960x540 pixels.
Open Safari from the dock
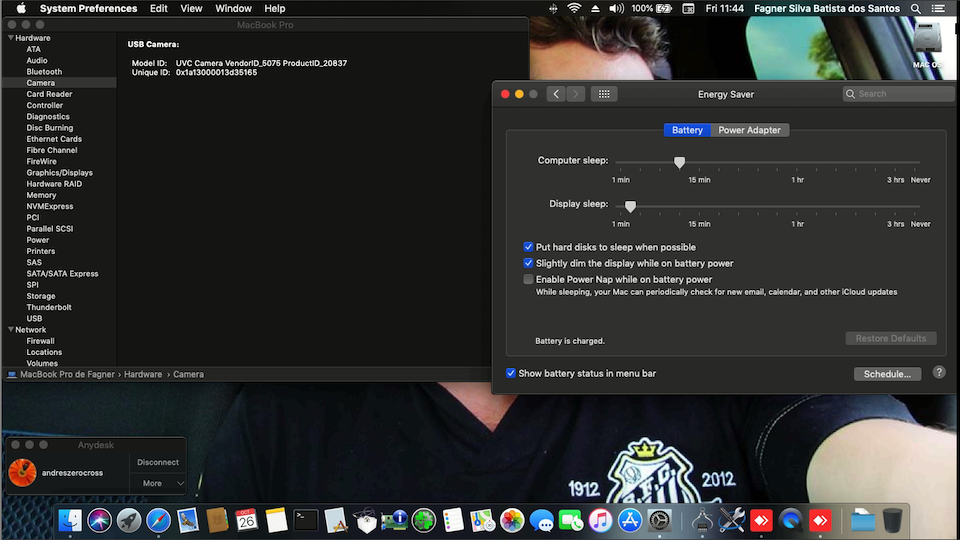(x=158, y=520)
